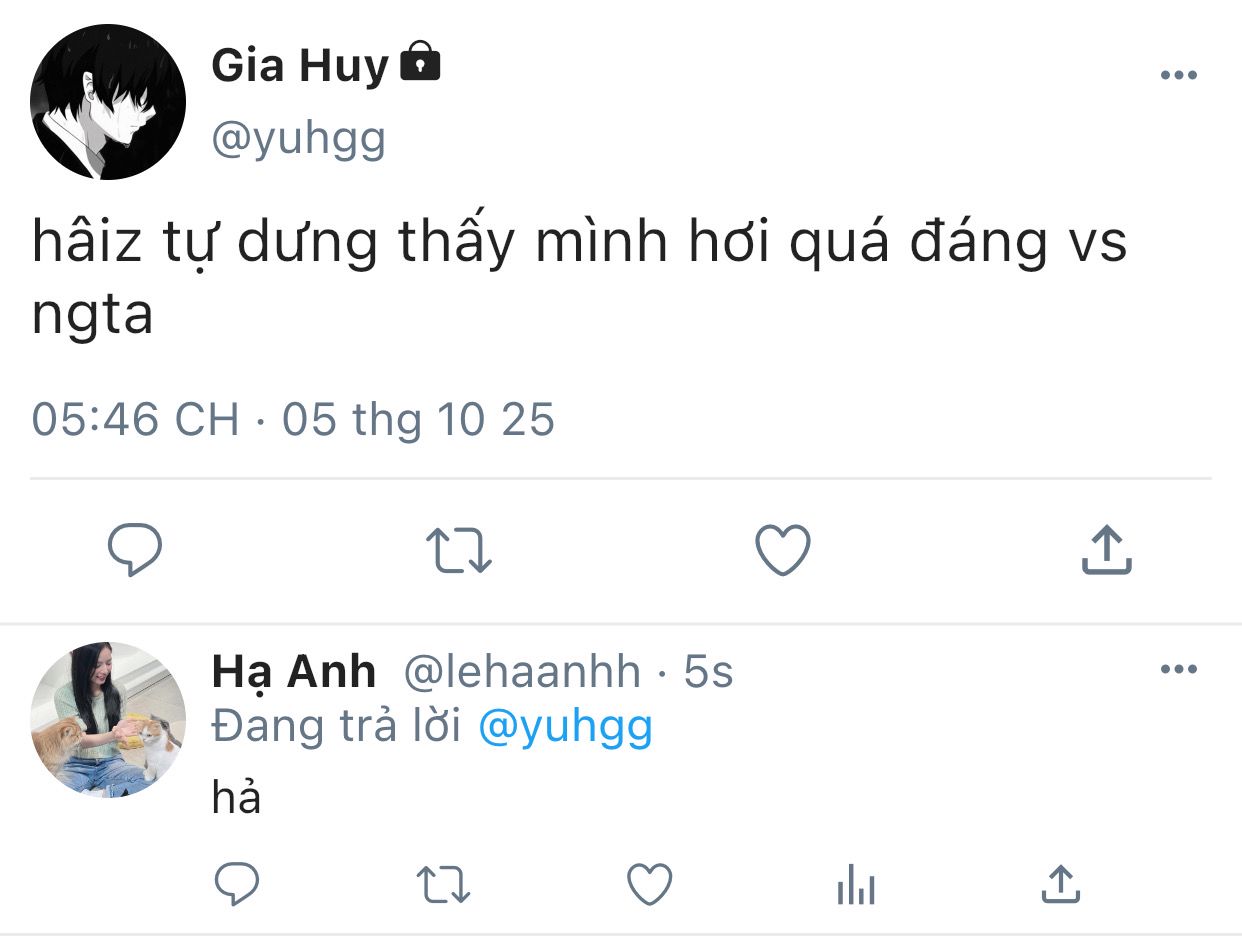Like Gia Huy's main tweet

point(782,550)
